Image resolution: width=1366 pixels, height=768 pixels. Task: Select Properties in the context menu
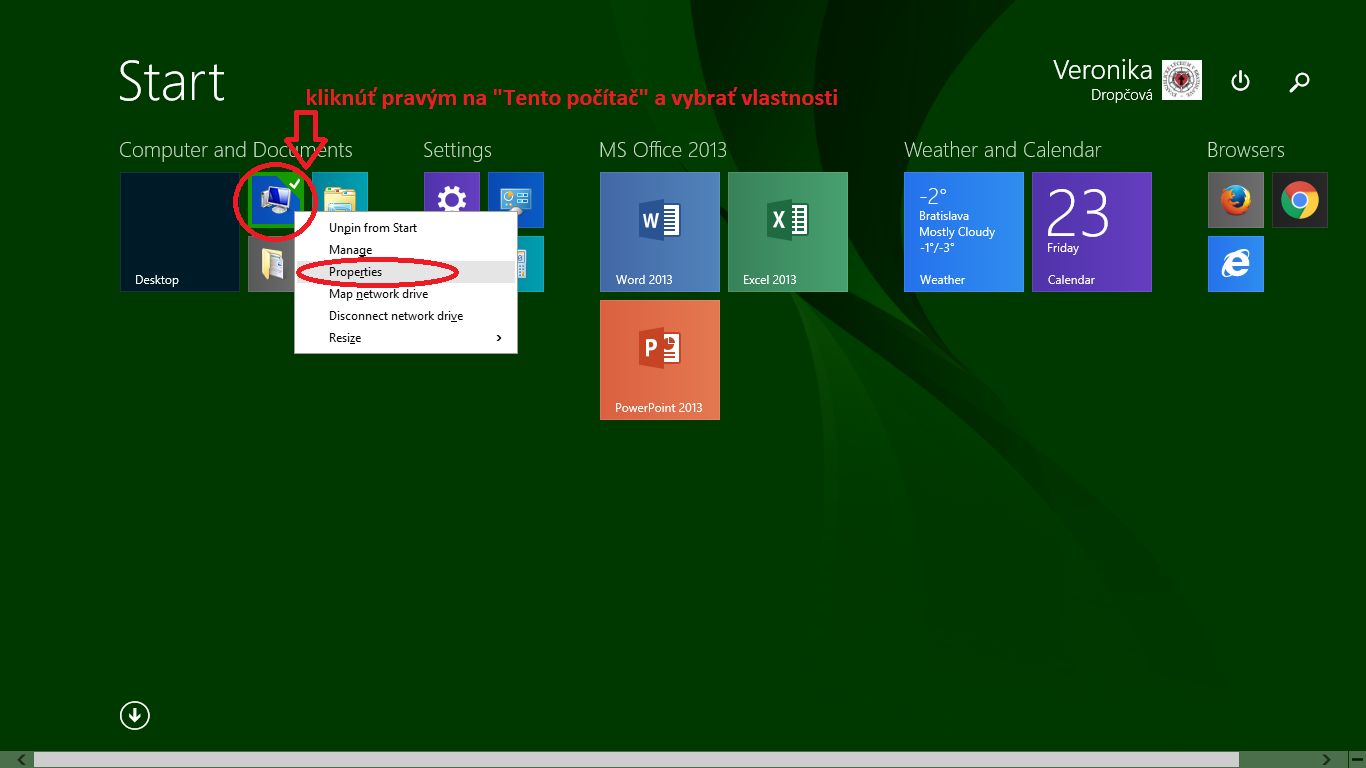pyautogui.click(x=406, y=272)
